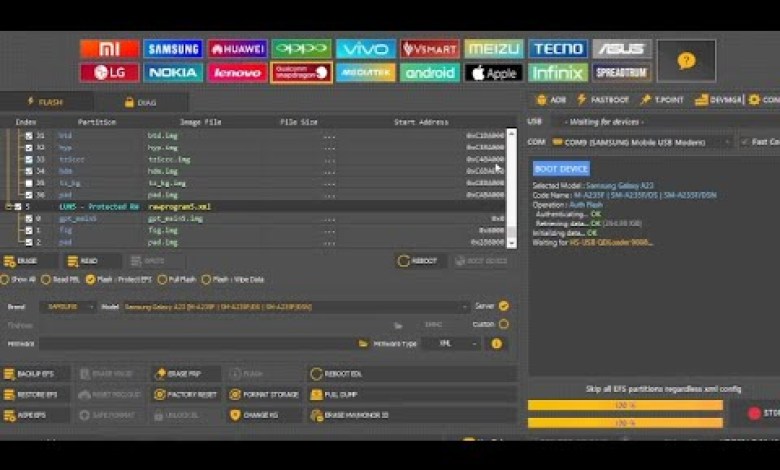Viewport: 780px width, 470px height.
Task: Click the Erase FRP icon
Action: [160, 374]
